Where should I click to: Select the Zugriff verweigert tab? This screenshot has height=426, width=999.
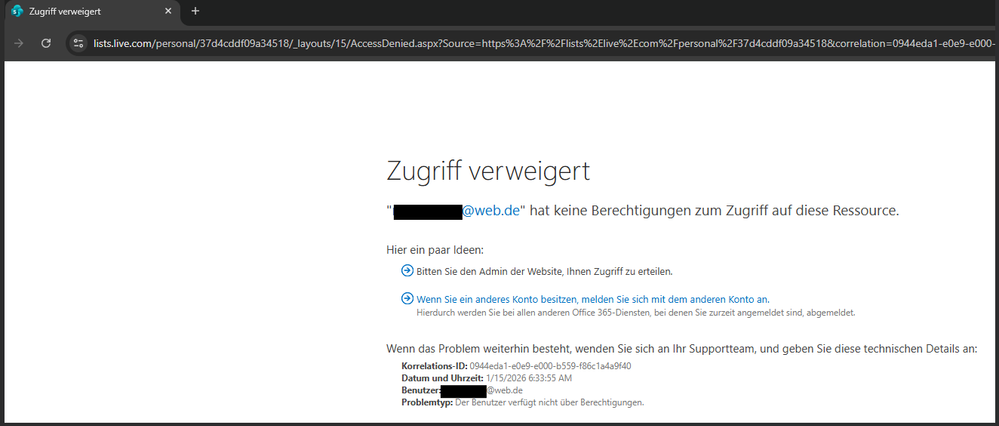click(92, 11)
